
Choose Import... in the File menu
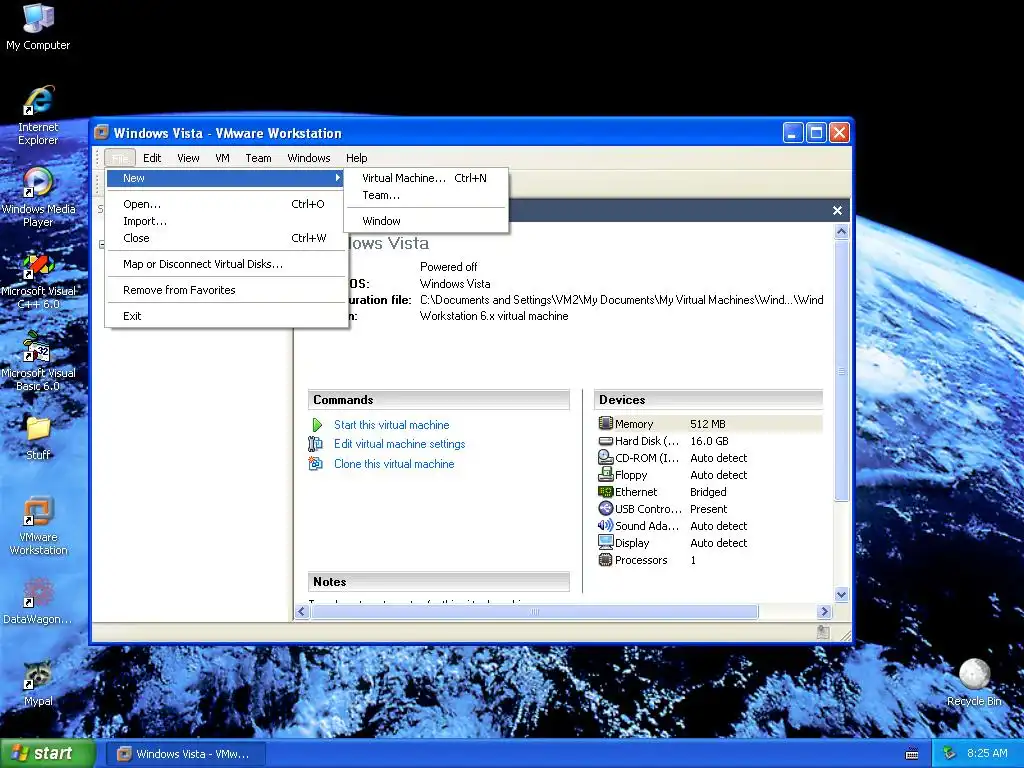[x=226, y=221]
